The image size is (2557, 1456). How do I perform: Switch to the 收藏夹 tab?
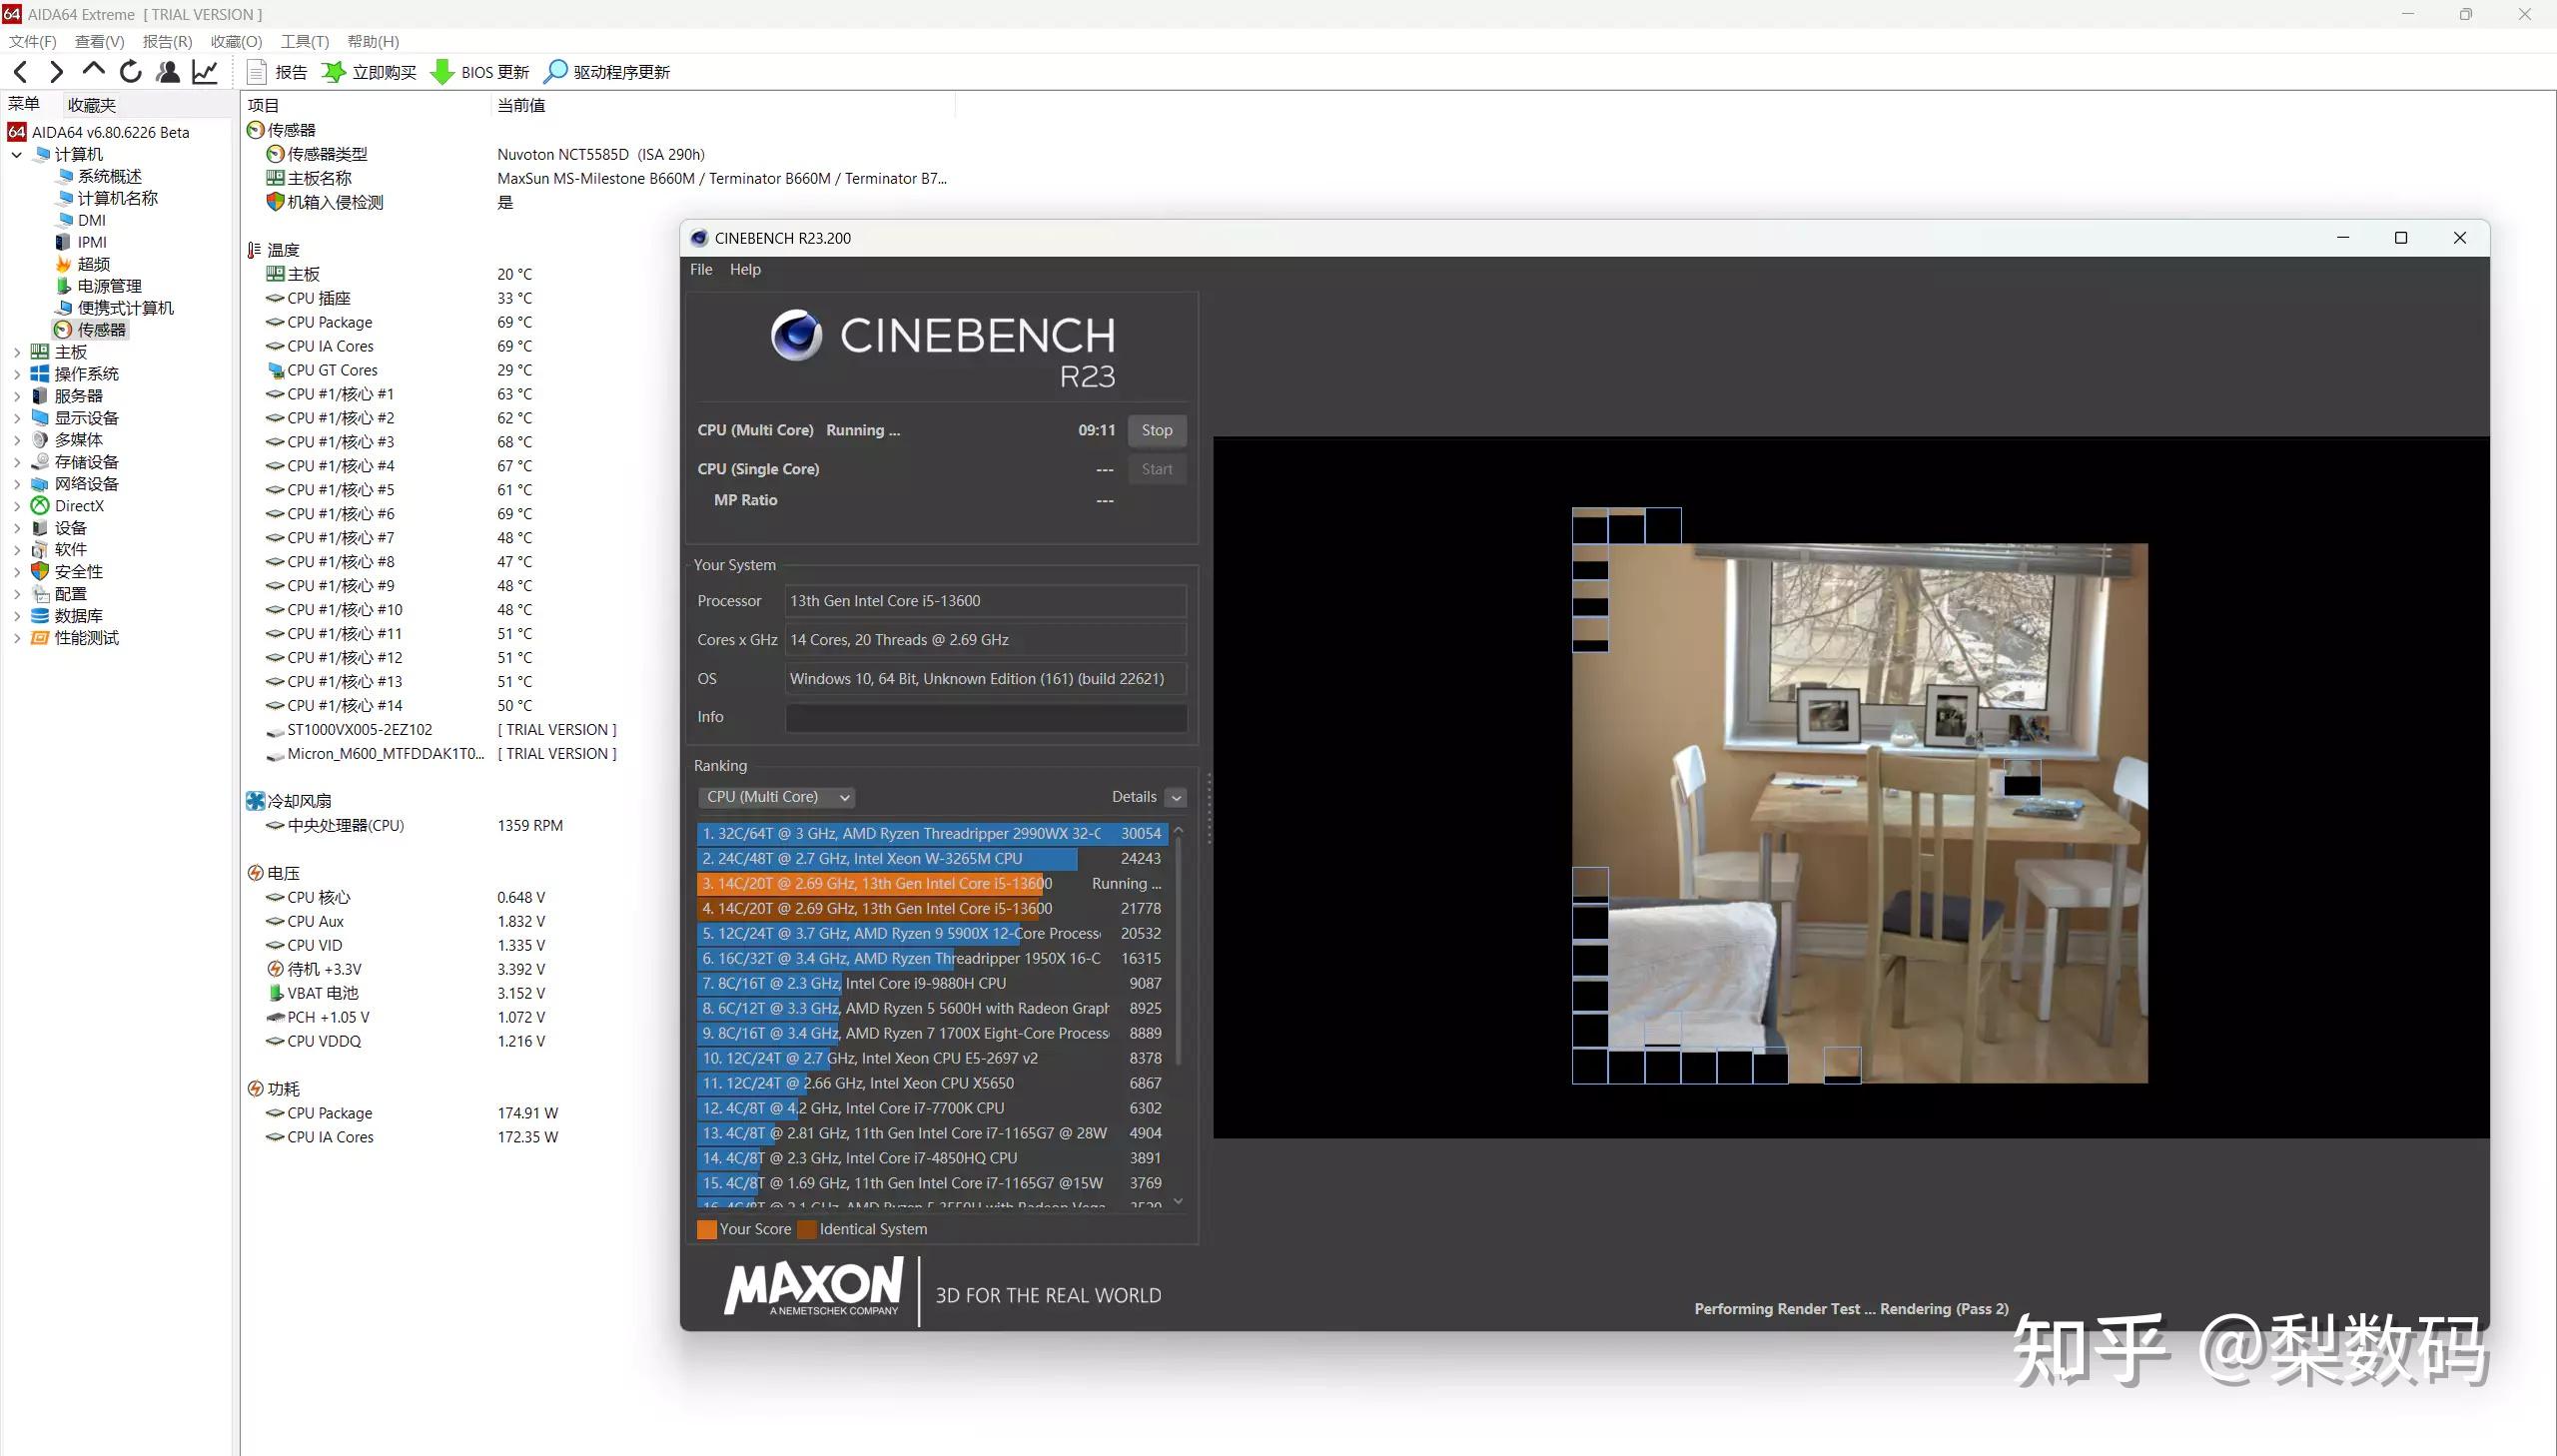click(91, 104)
